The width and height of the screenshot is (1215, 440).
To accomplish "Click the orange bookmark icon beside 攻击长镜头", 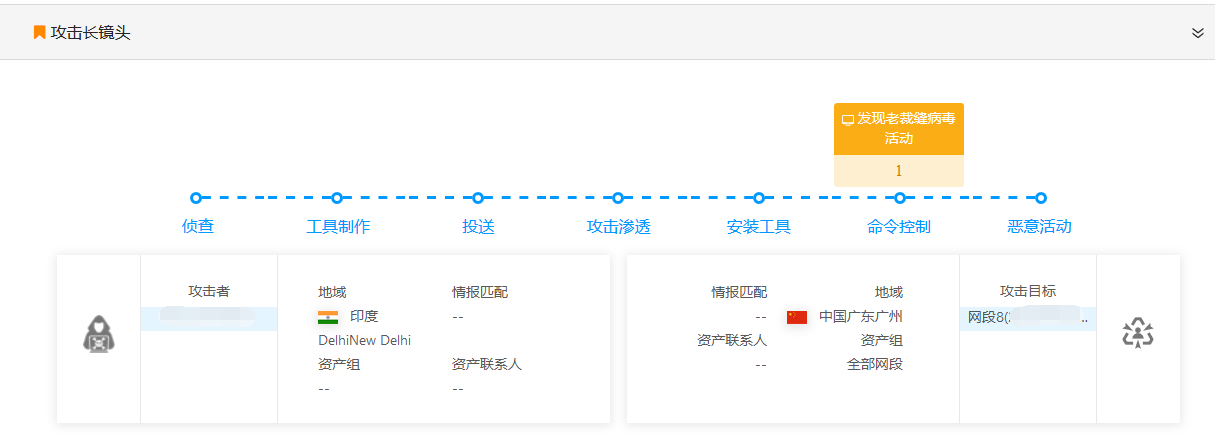I will point(39,33).
